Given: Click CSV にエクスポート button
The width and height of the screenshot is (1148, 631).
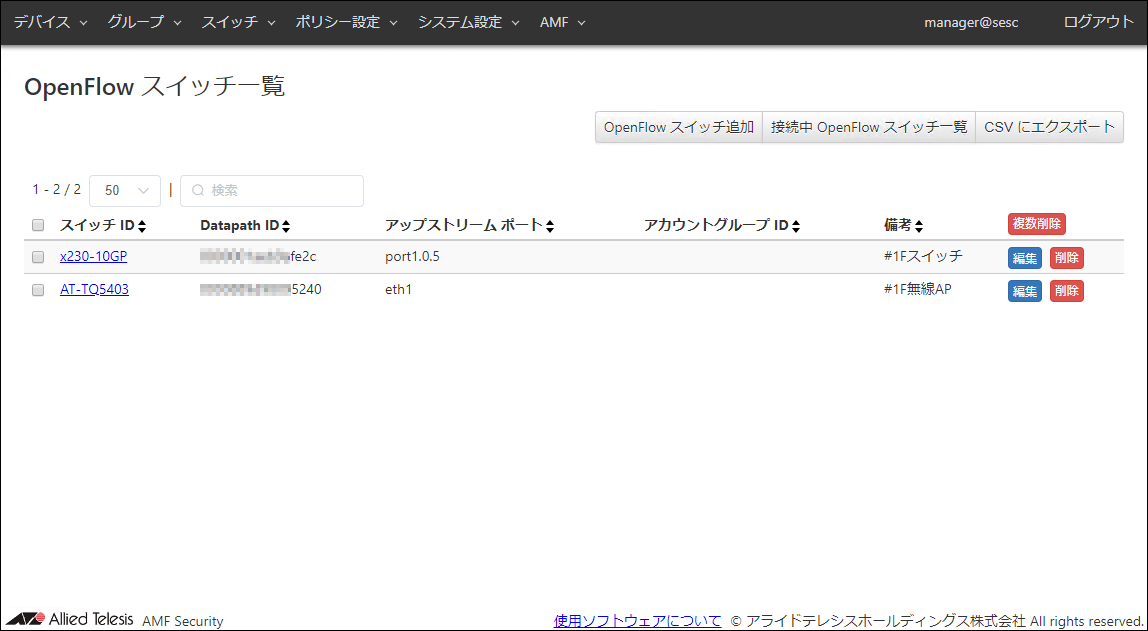Looking at the screenshot, I should tap(1049, 127).
